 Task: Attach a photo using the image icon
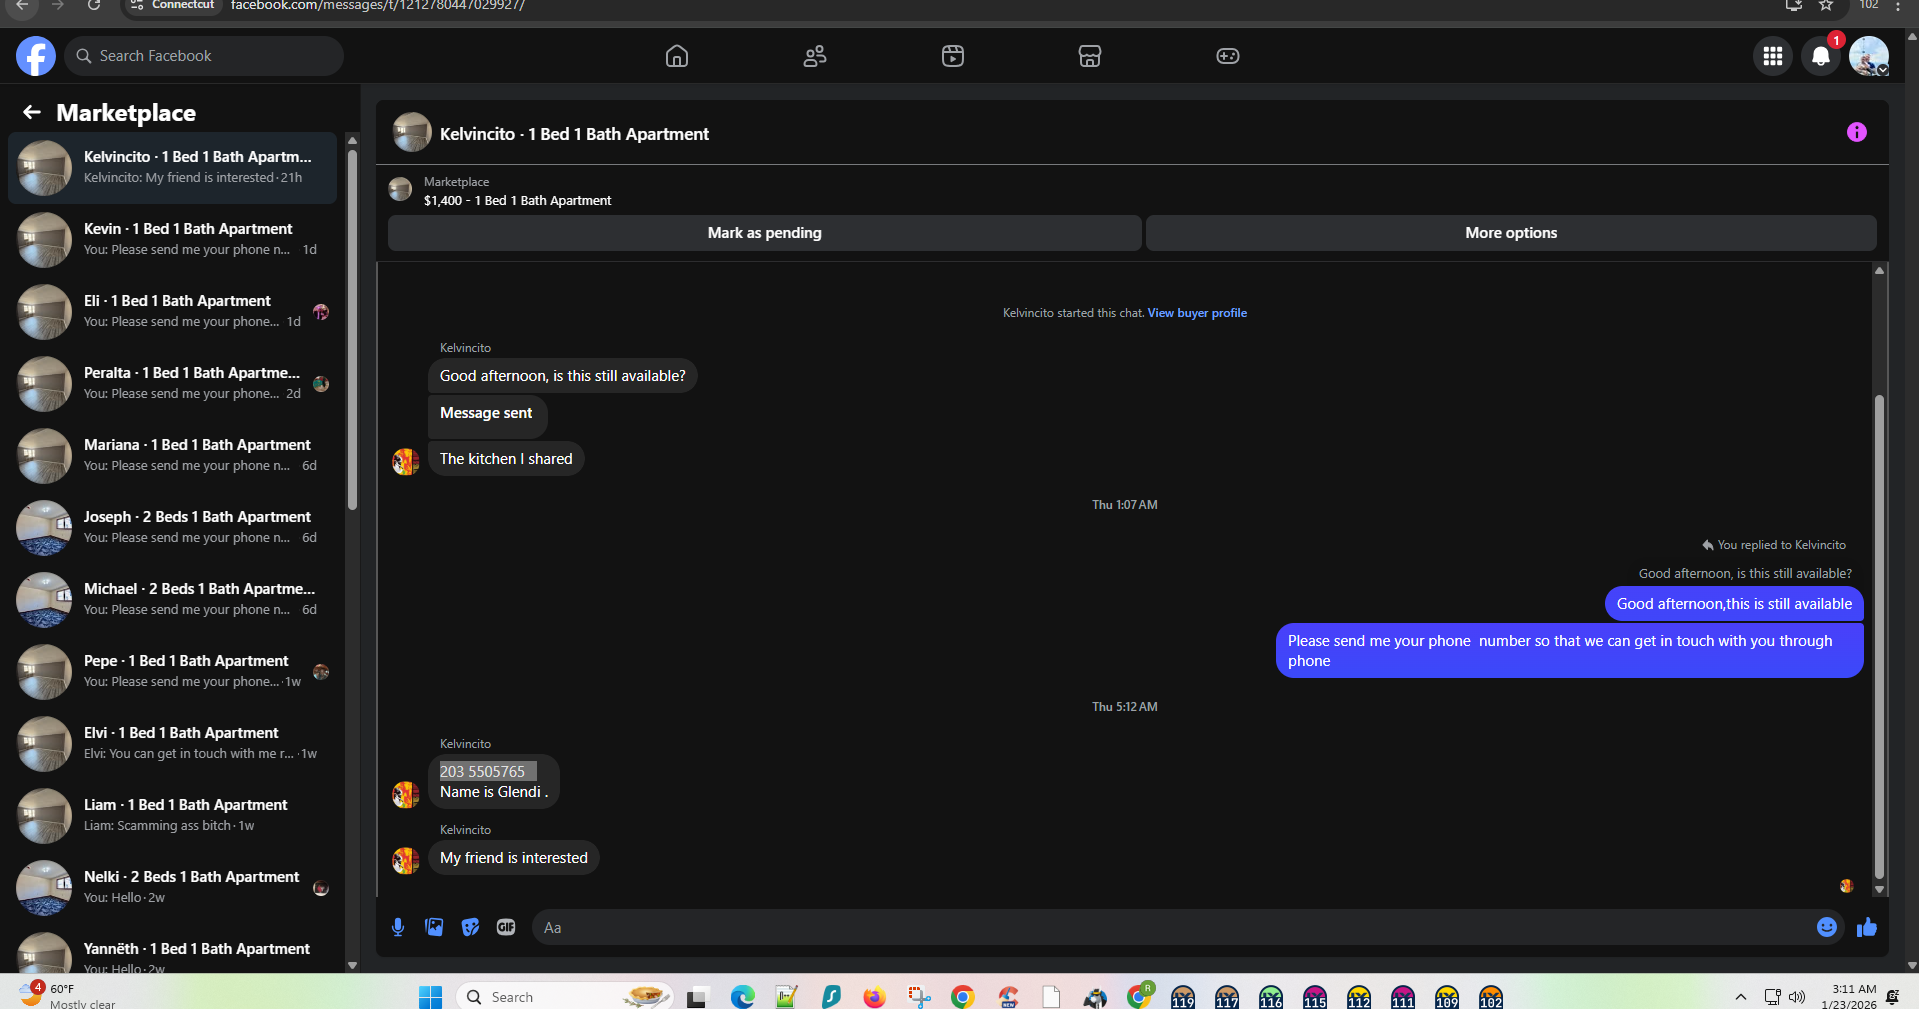(434, 927)
